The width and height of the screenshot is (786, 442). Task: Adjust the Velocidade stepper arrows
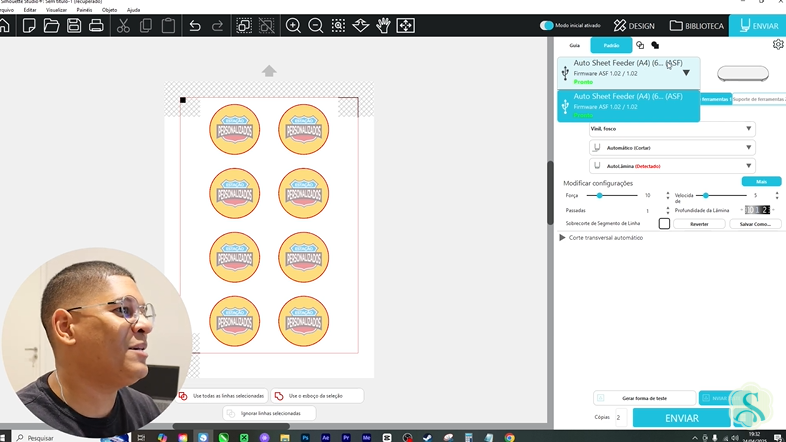coord(777,195)
